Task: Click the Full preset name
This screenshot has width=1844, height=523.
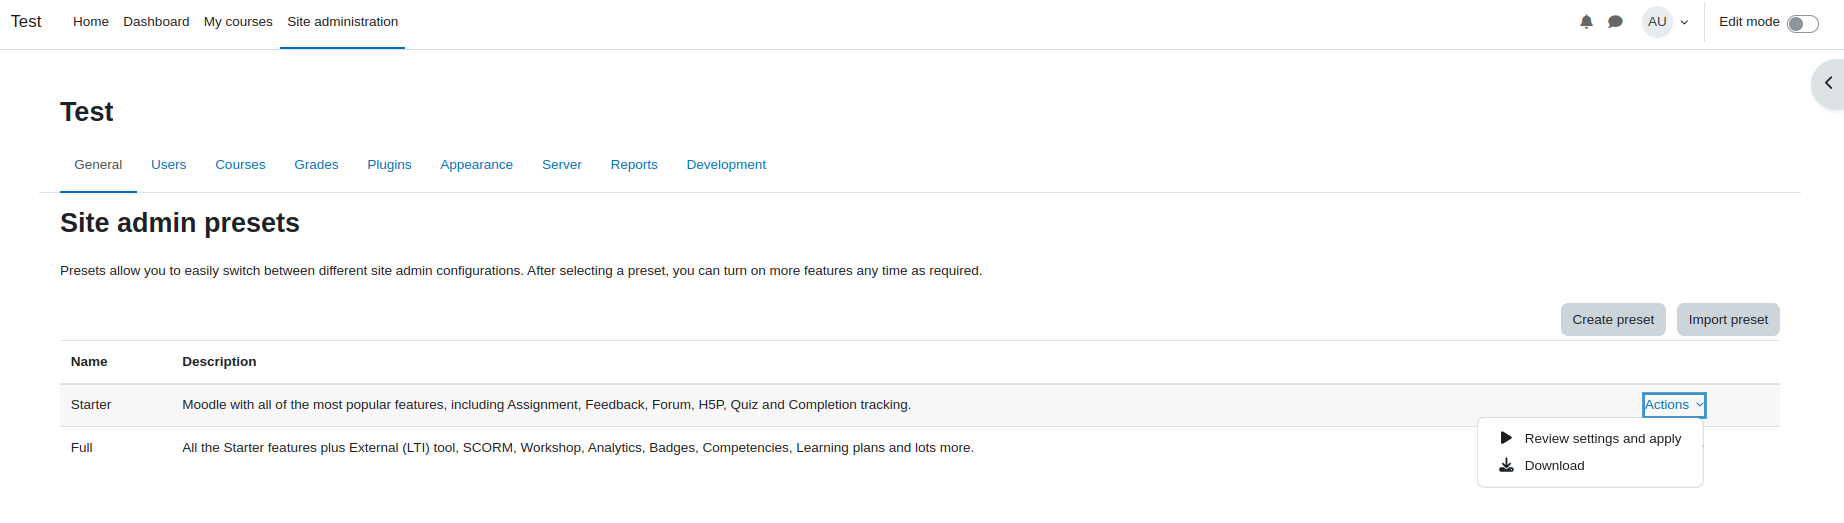Action: [x=82, y=448]
